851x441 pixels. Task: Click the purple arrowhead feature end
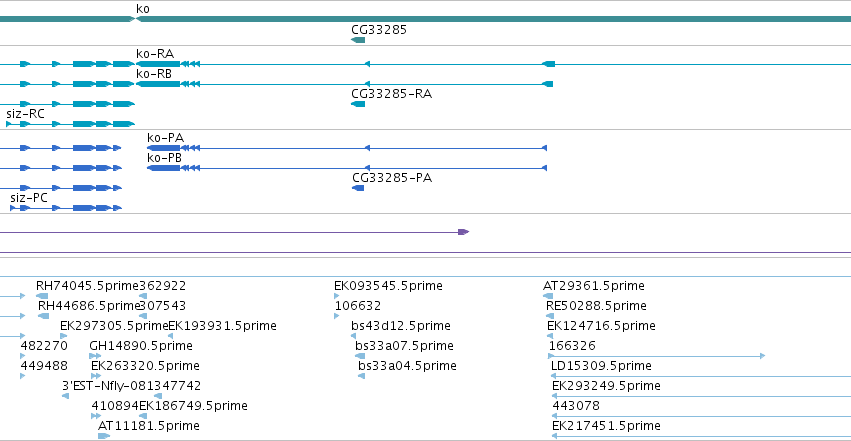click(463, 232)
